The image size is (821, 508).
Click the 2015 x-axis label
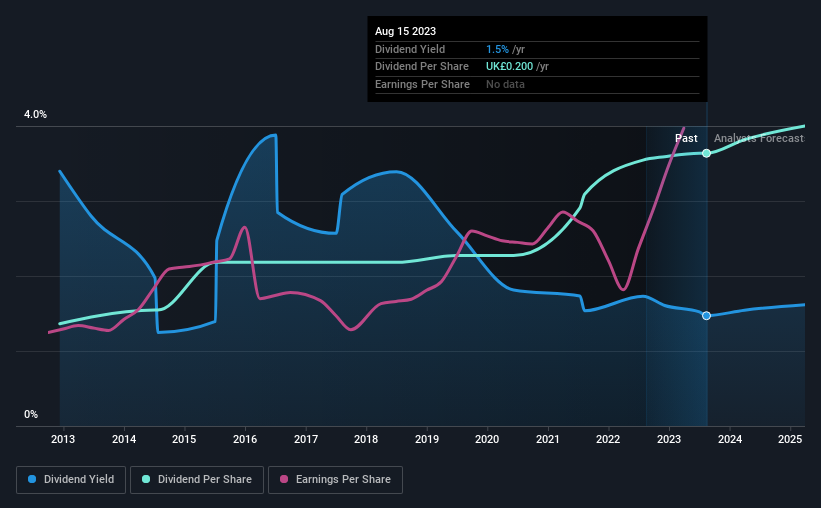click(x=184, y=439)
